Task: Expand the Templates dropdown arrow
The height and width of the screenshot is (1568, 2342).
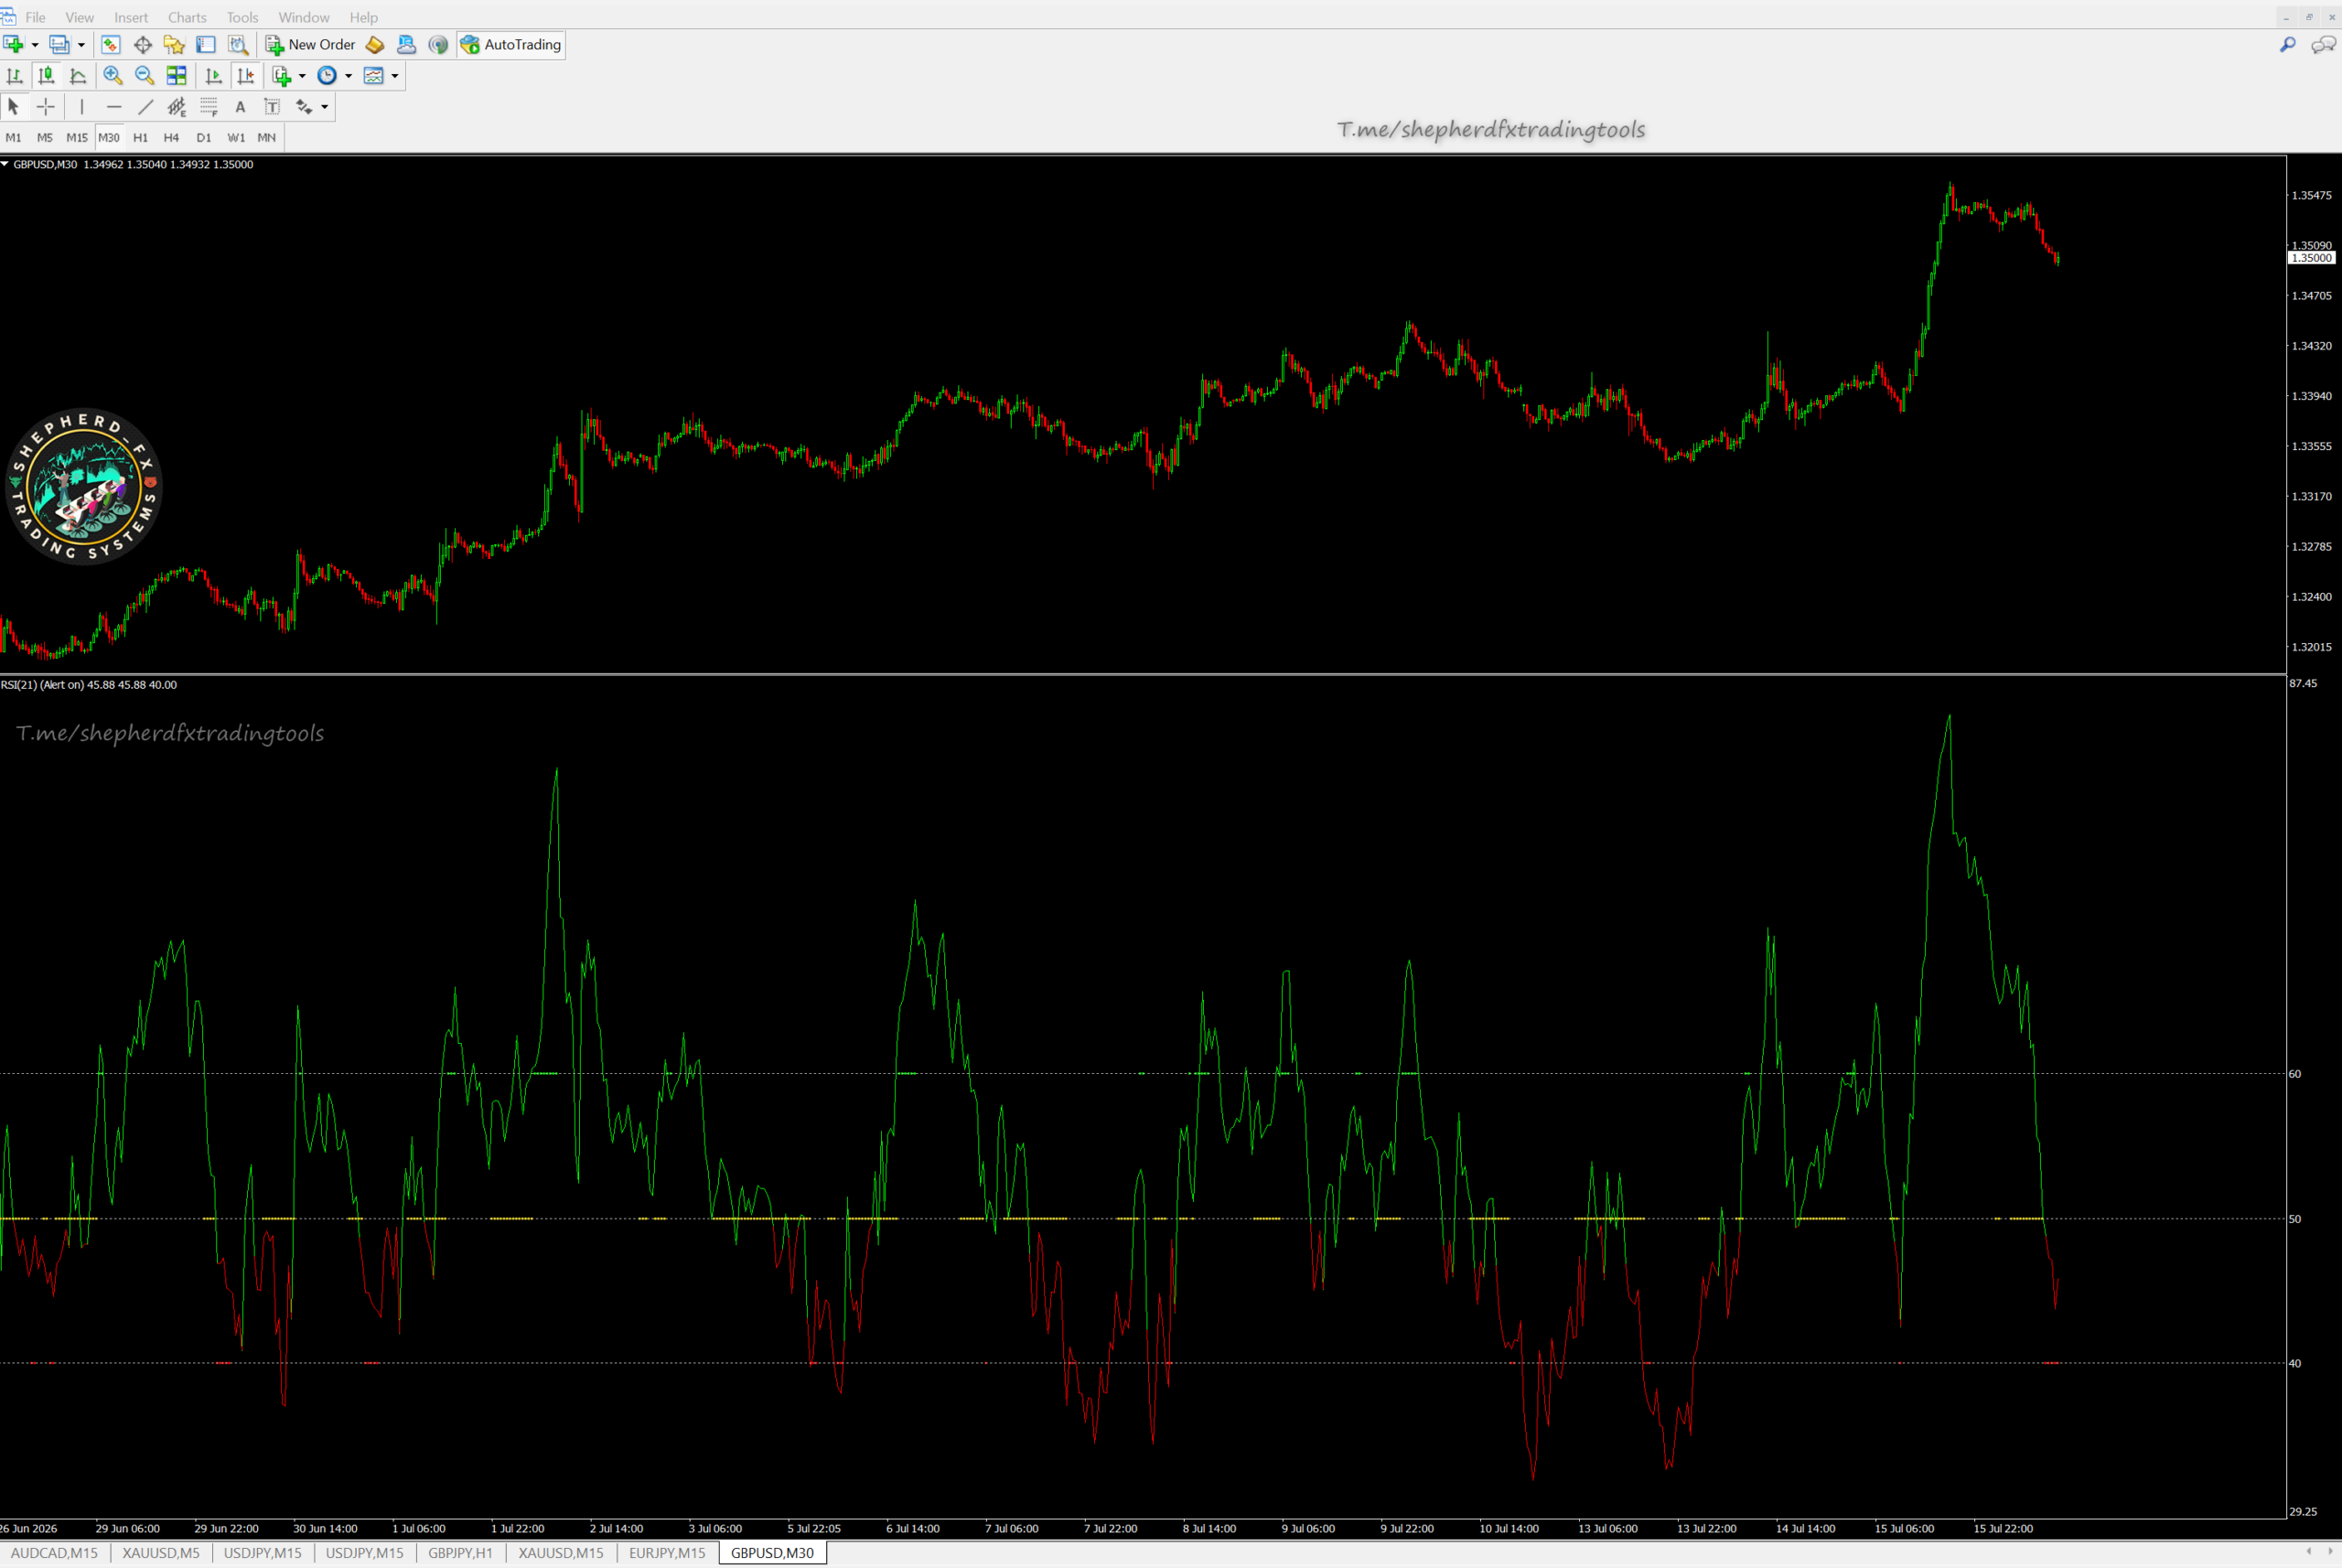Action: pos(395,76)
